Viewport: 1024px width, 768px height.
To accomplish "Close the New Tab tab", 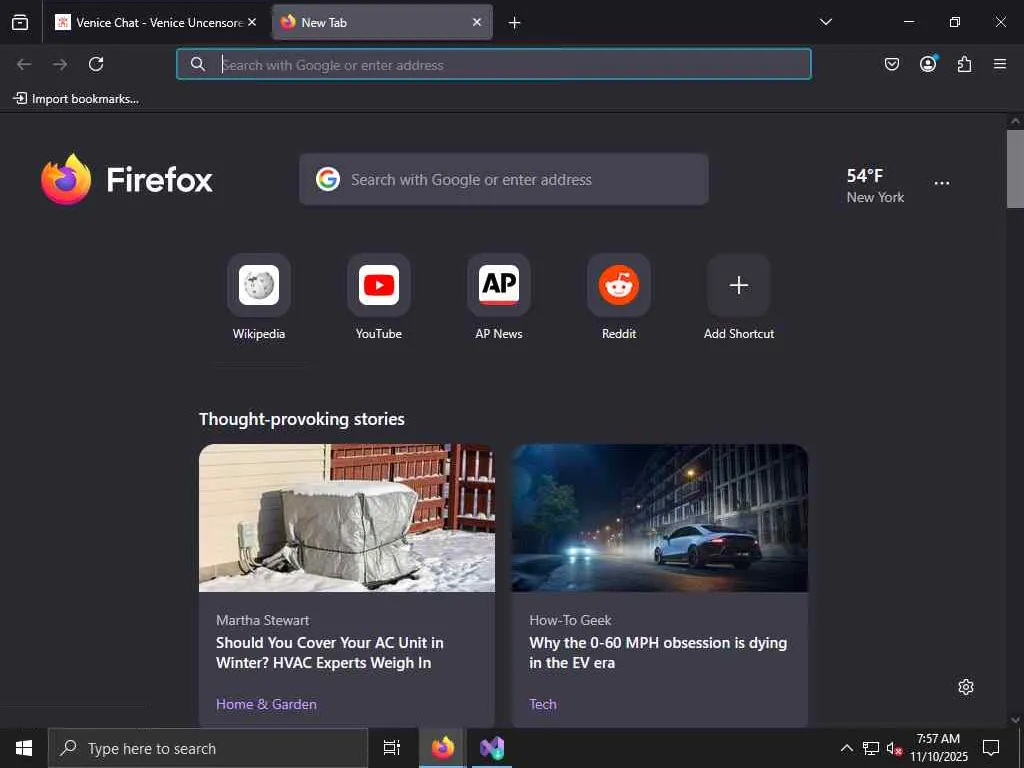I will point(477,22).
